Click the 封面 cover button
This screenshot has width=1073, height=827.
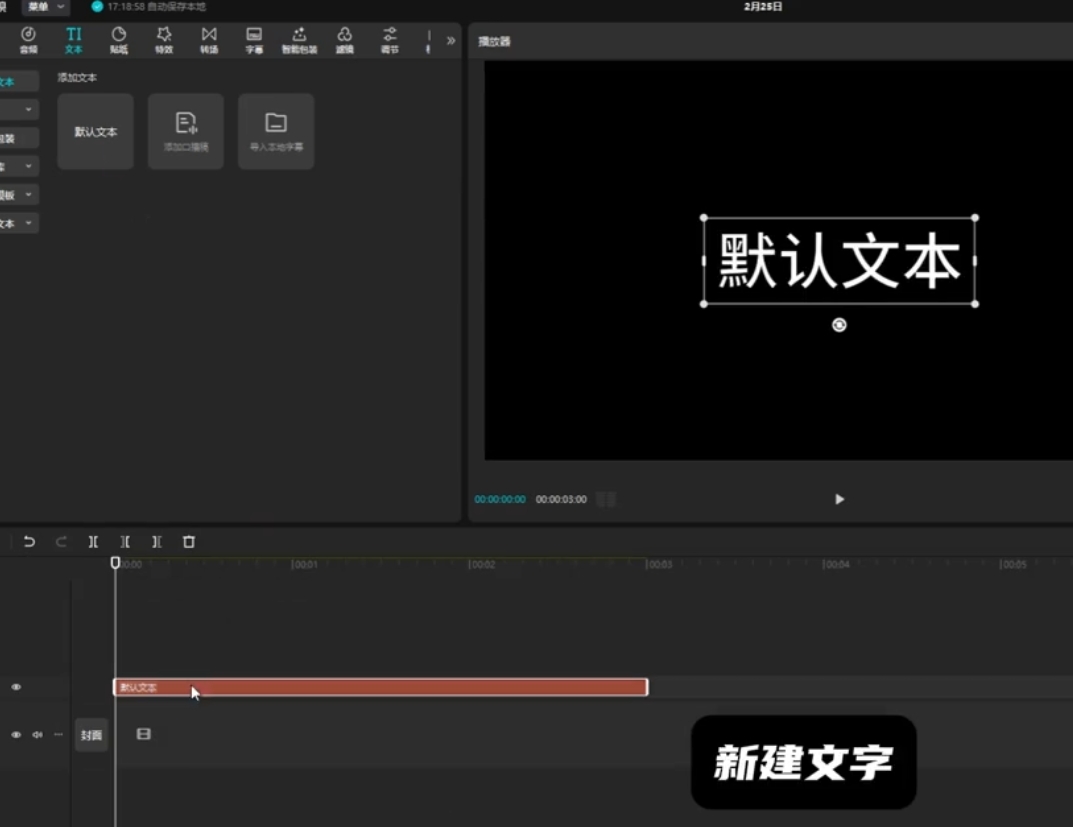pos(91,735)
